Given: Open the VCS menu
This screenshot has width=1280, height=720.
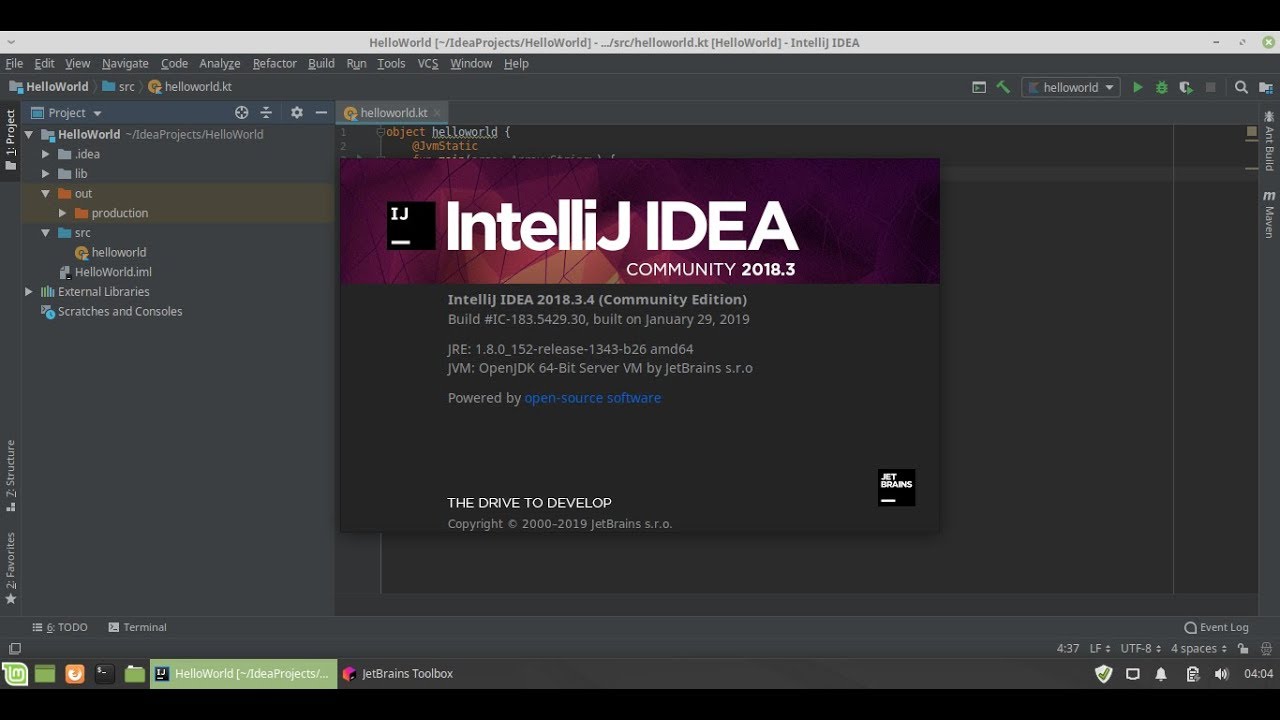Looking at the screenshot, I should pyautogui.click(x=427, y=63).
